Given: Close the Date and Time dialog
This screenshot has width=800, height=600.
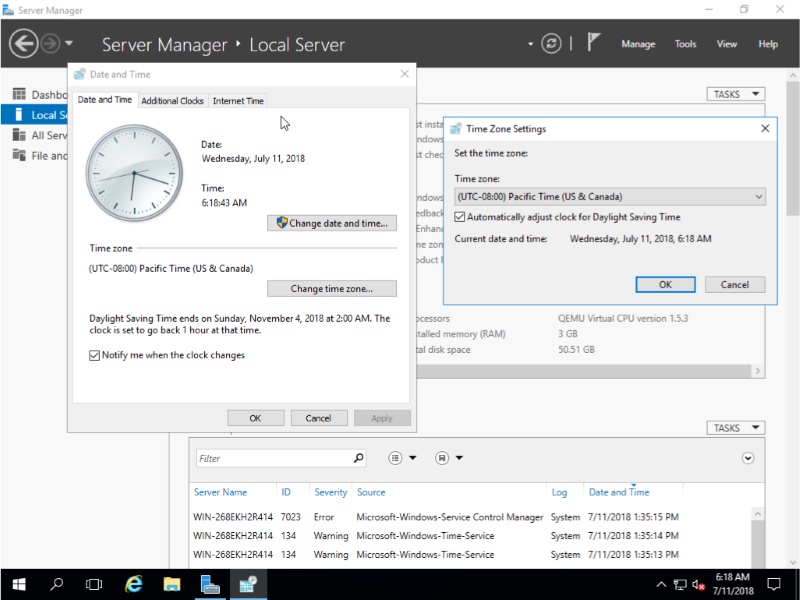Looking at the screenshot, I should coord(405,74).
